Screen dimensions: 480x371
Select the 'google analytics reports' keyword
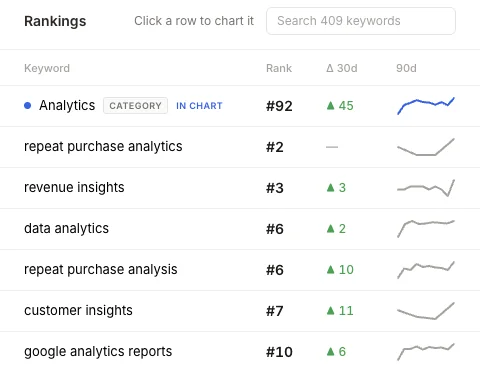pos(98,352)
